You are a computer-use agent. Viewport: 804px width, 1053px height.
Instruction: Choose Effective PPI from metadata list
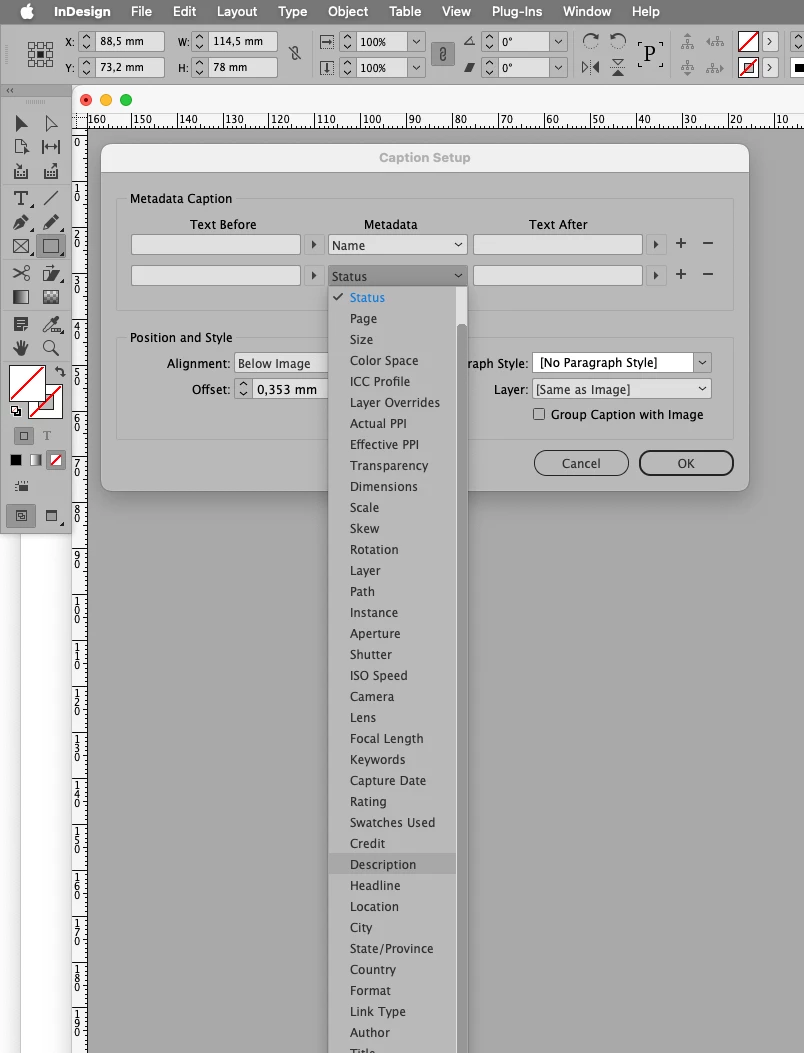click(392, 445)
